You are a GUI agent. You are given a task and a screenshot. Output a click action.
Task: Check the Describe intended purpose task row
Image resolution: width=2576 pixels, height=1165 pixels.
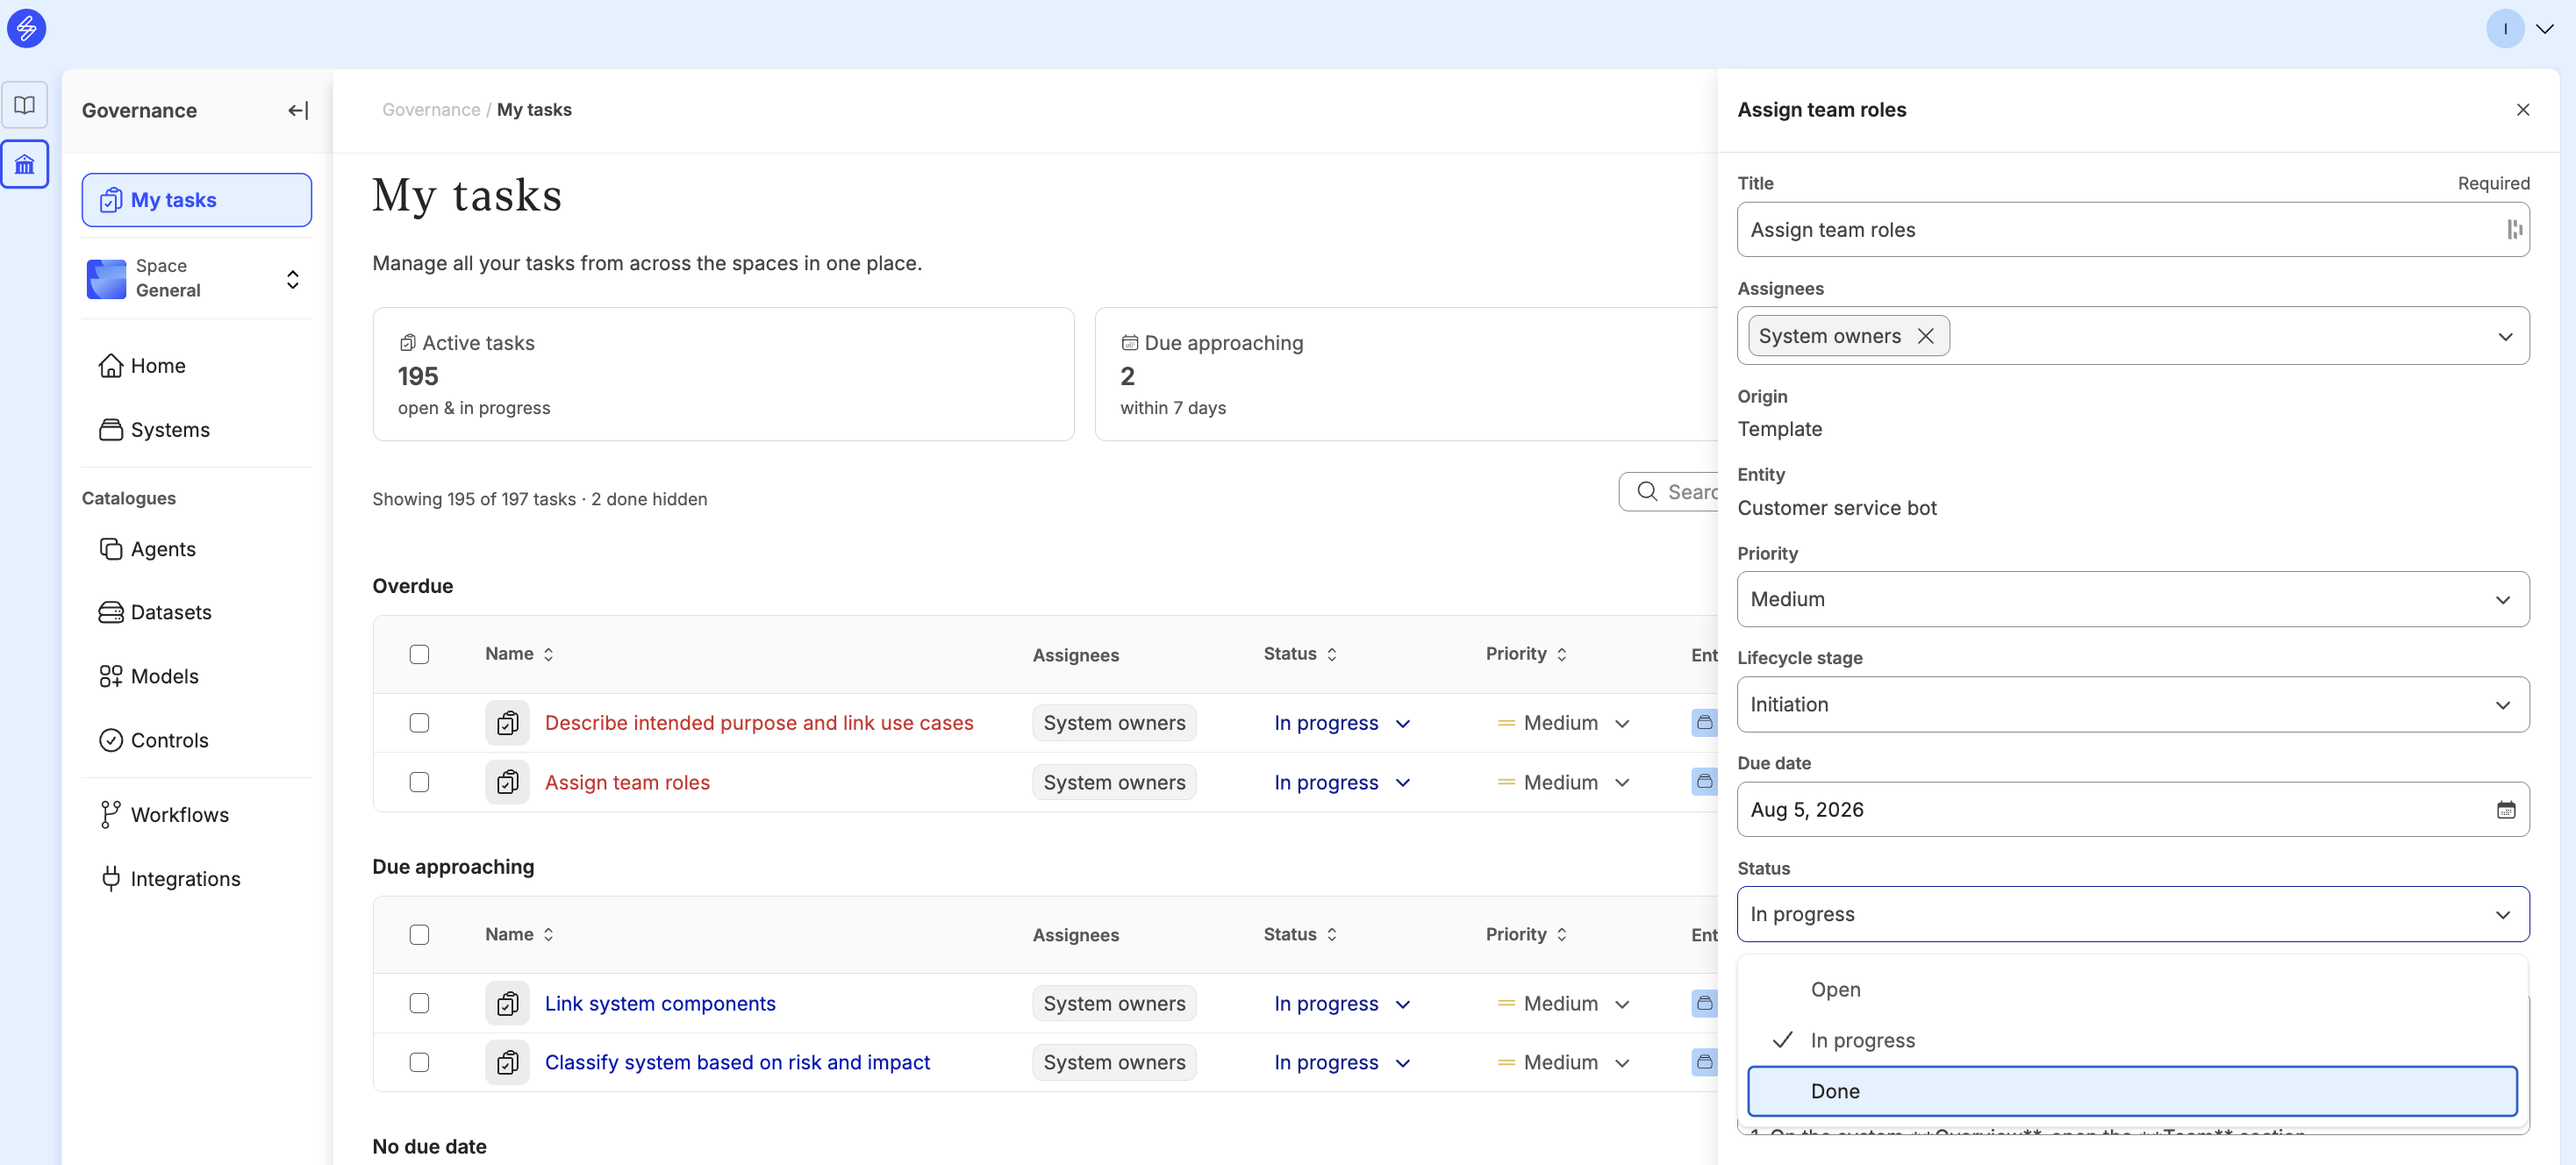pyautogui.click(x=419, y=722)
